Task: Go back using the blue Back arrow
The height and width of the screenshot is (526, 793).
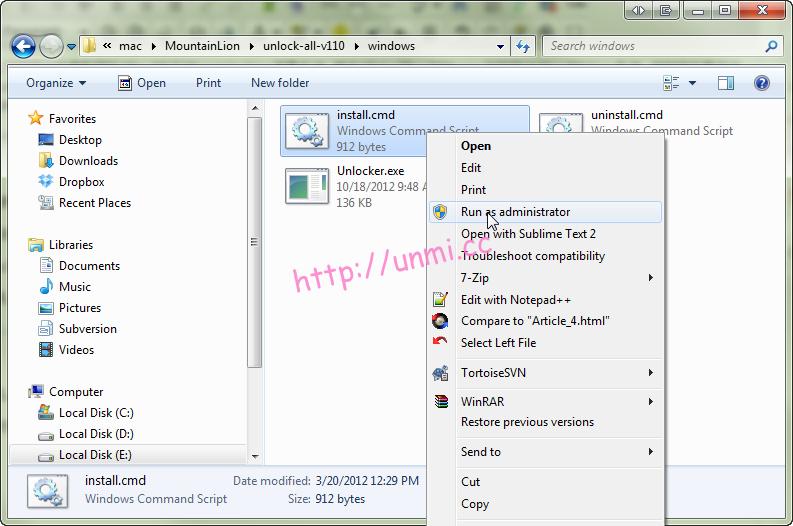Action: tap(23, 47)
